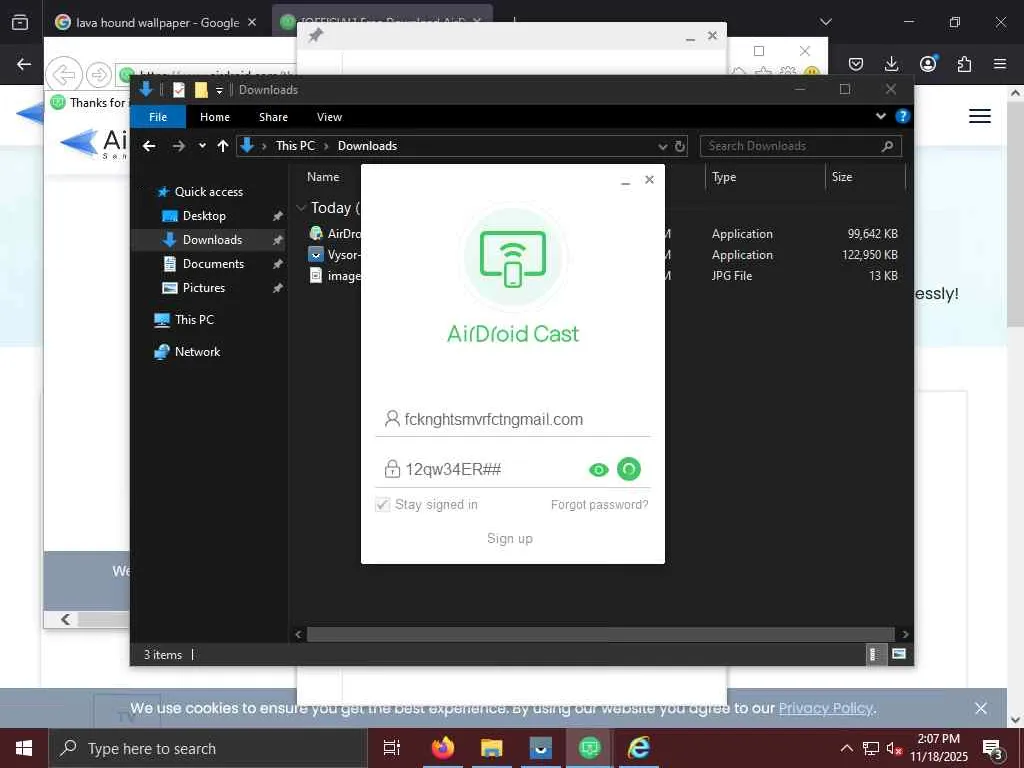Dismiss the cookie notice banner
Image resolution: width=1024 pixels, height=768 pixels.
(x=980, y=709)
